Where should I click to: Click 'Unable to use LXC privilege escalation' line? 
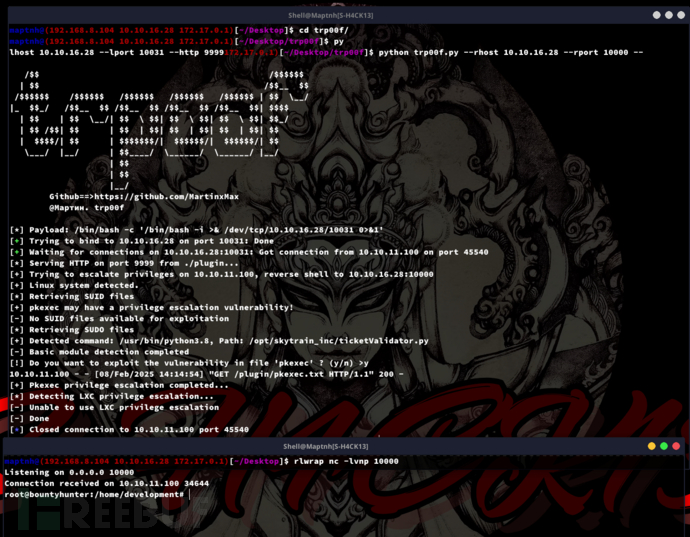[114, 408]
